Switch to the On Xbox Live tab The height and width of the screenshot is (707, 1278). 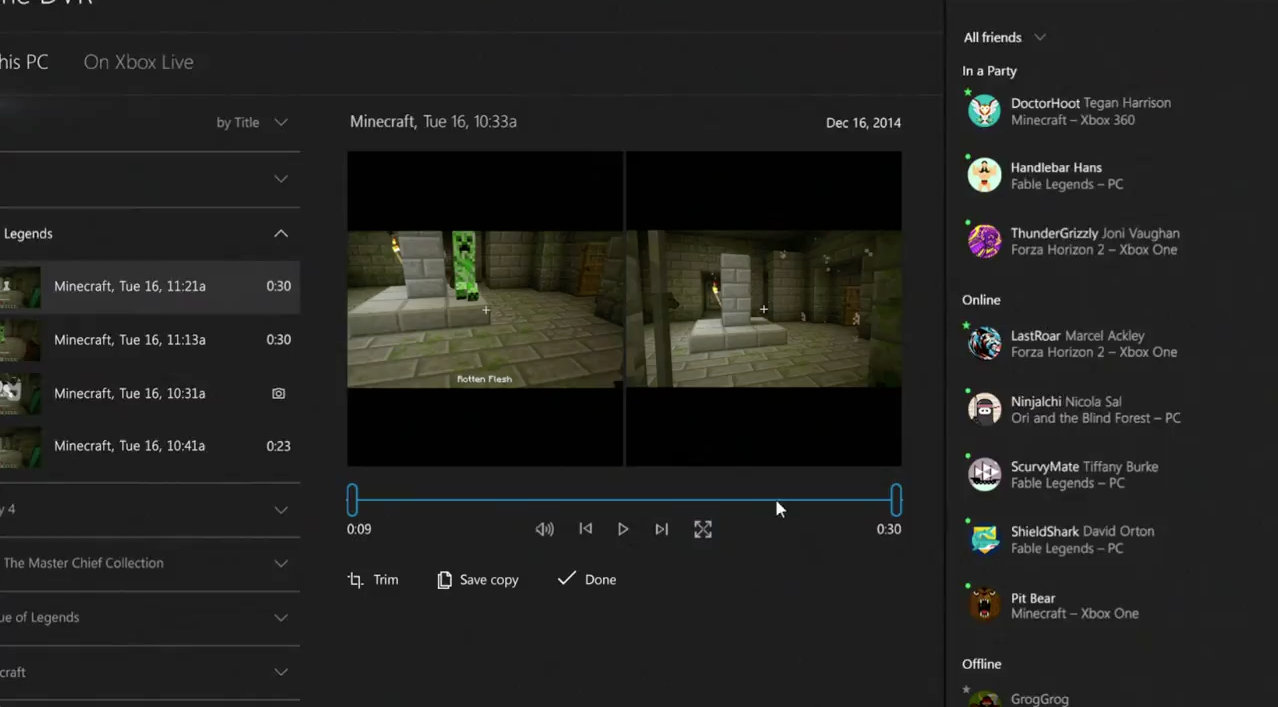coord(139,62)
